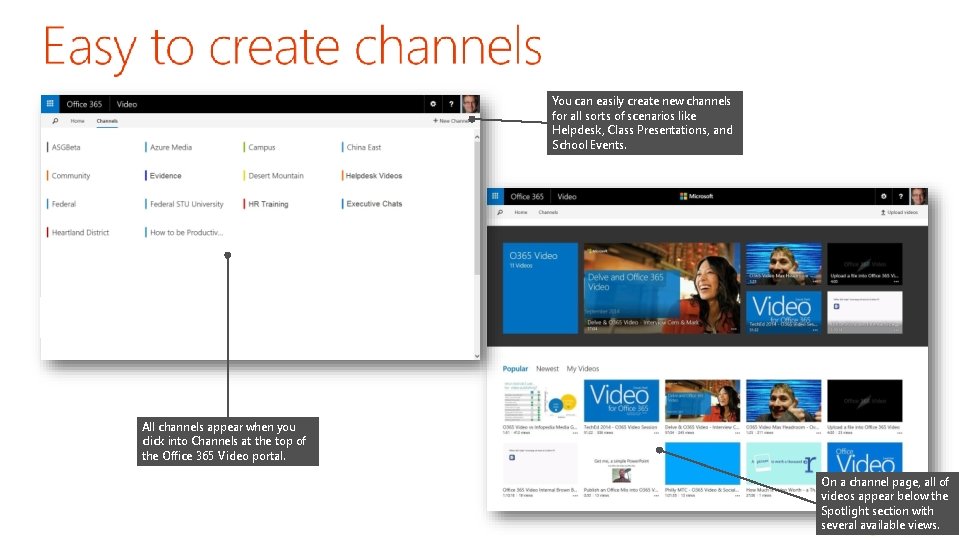Open more options for Publish an Office Mix video
The image size is (959, 540).
(654, 496)
